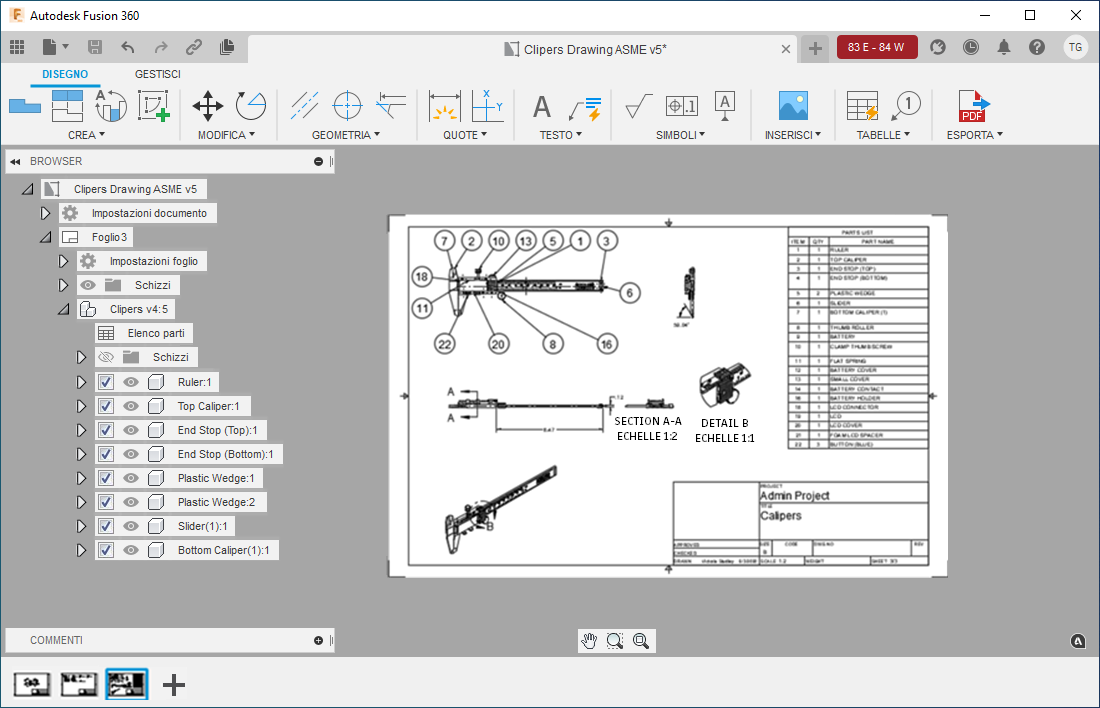Open the SIMBOLI menu
1100x708 pixels.
(680, 135)
